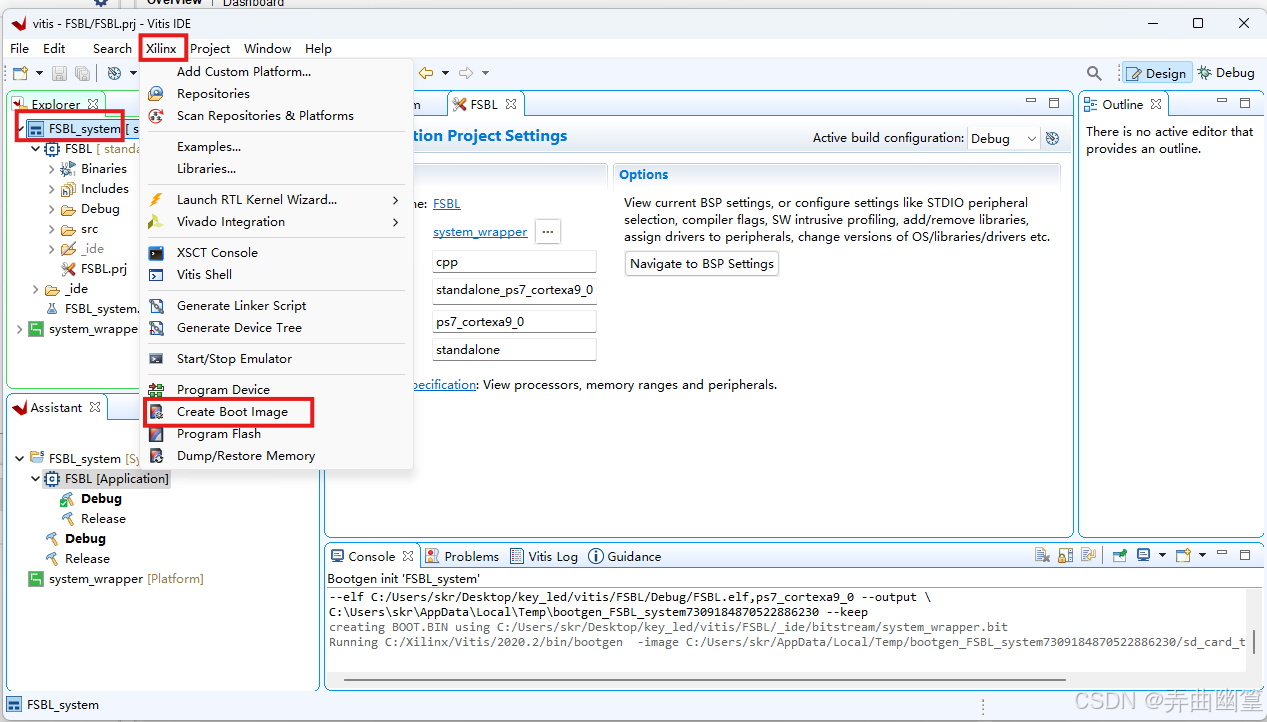Toggle console Scroll Lock icon
The height and width of the screenshot is (722, 1267).
[x=1064, y=555]
